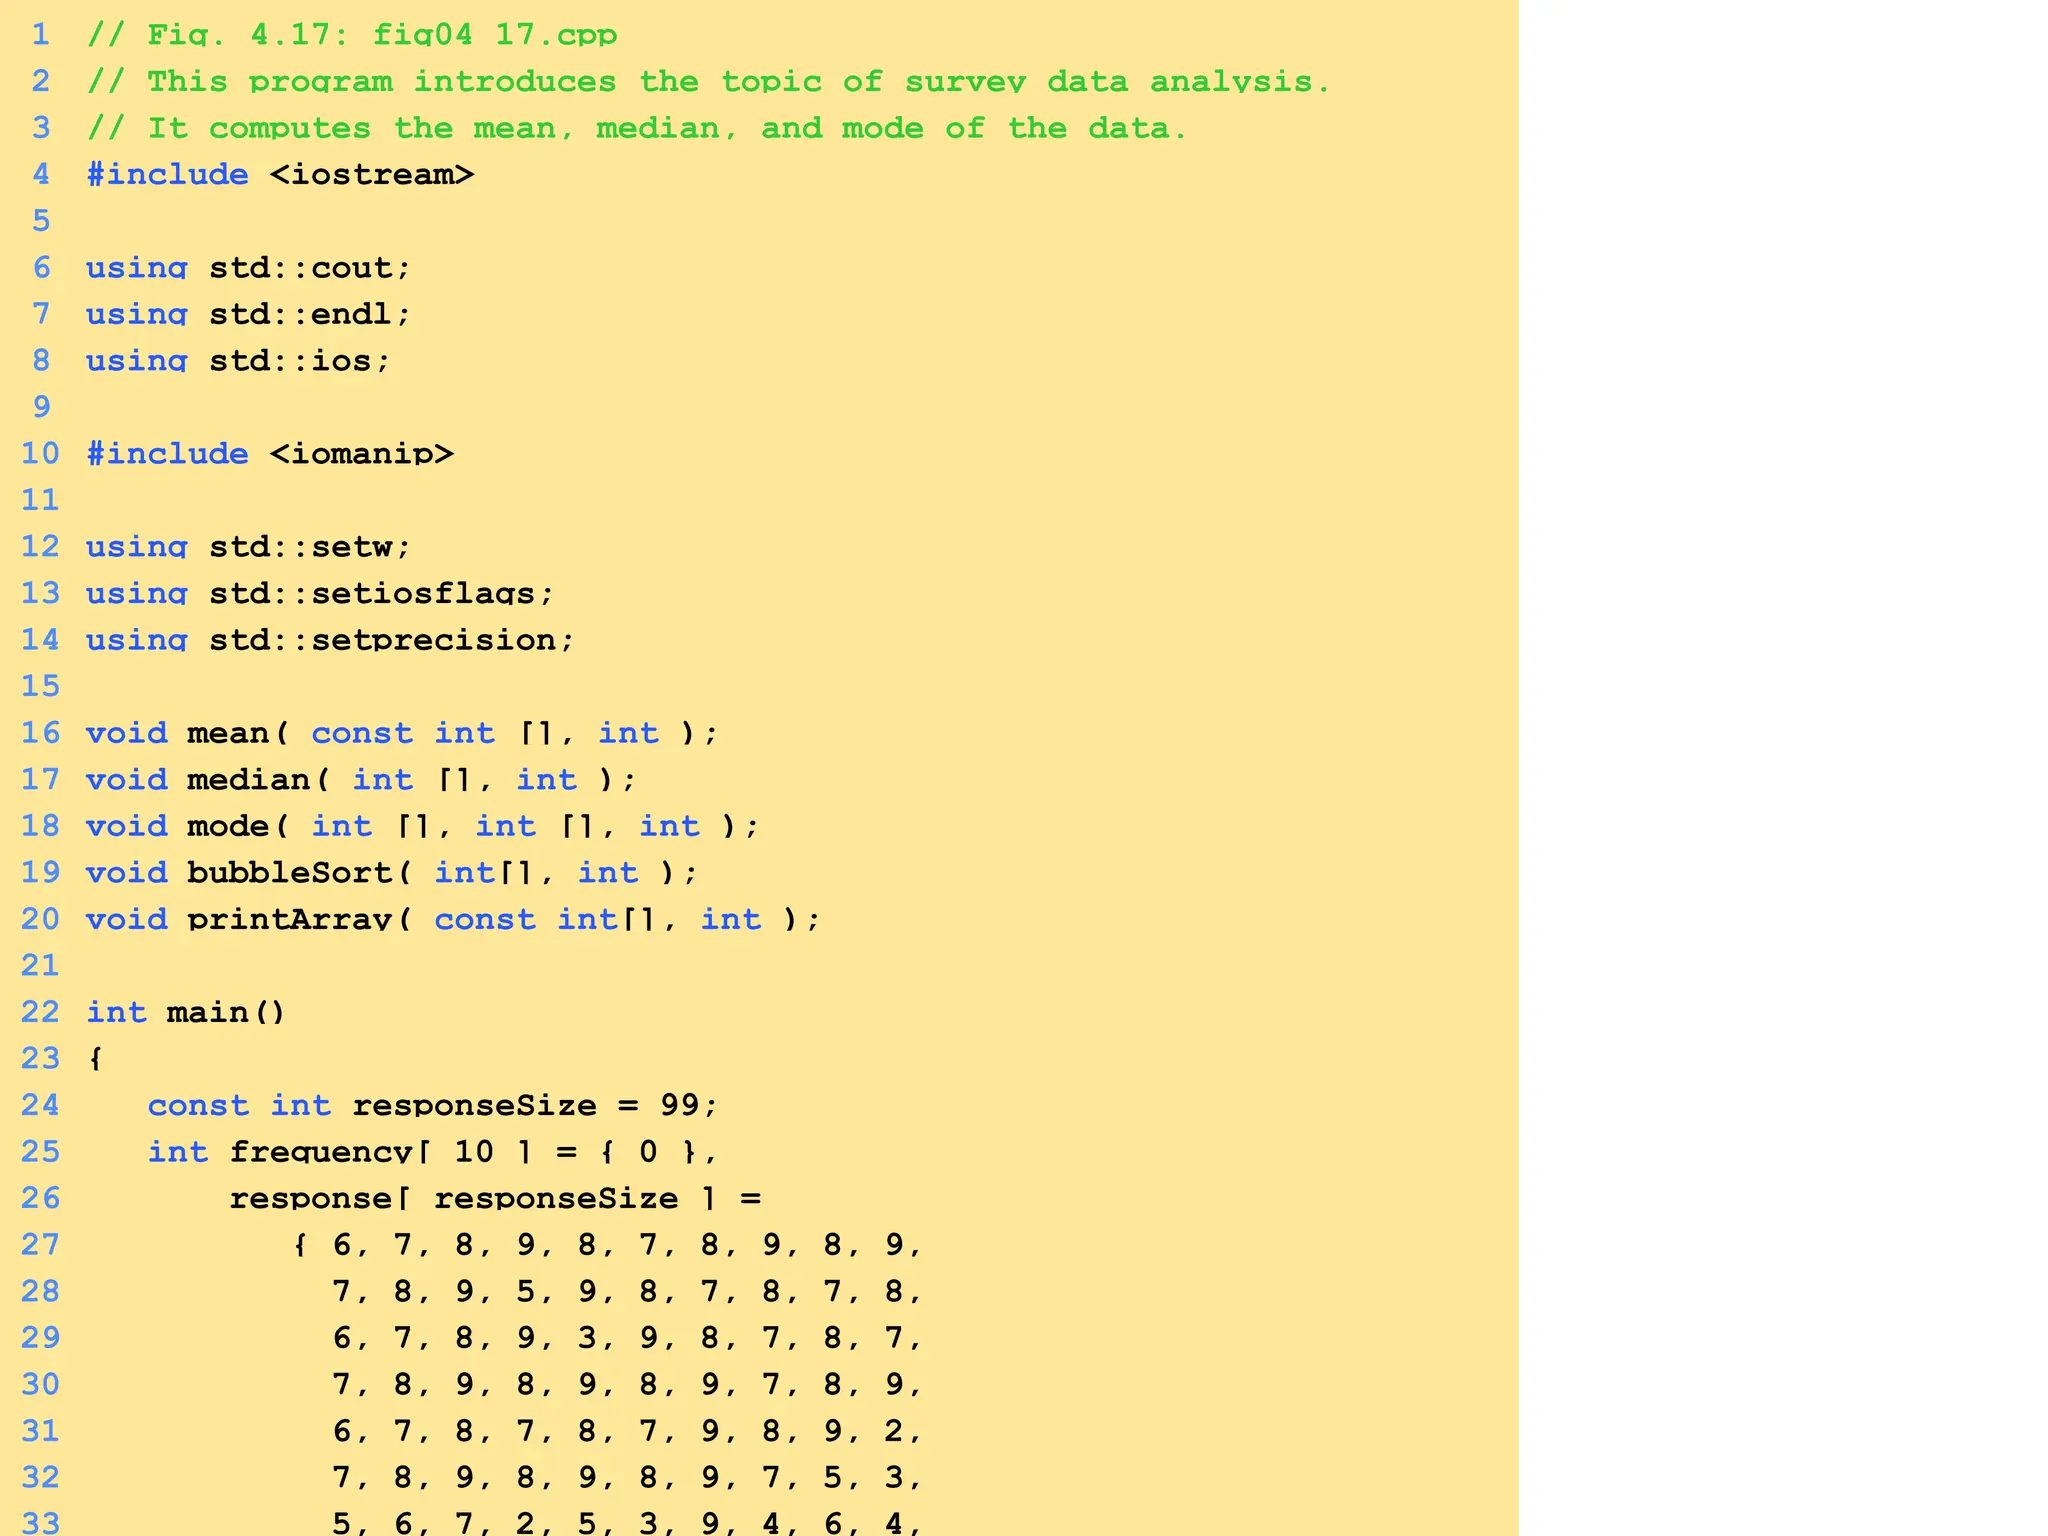
Task: Click line number 1
Action: pyautogui.click(x=41, y=35)
